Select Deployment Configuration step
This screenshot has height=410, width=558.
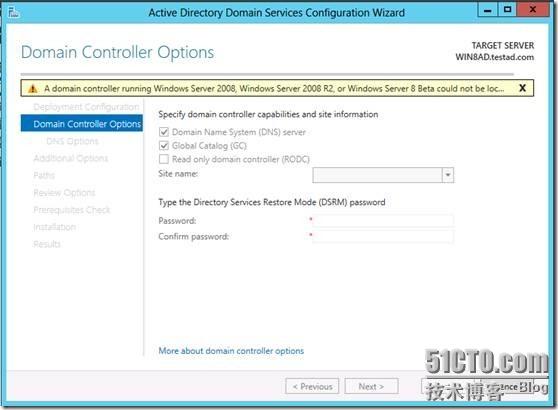click(x=86, y=107)
